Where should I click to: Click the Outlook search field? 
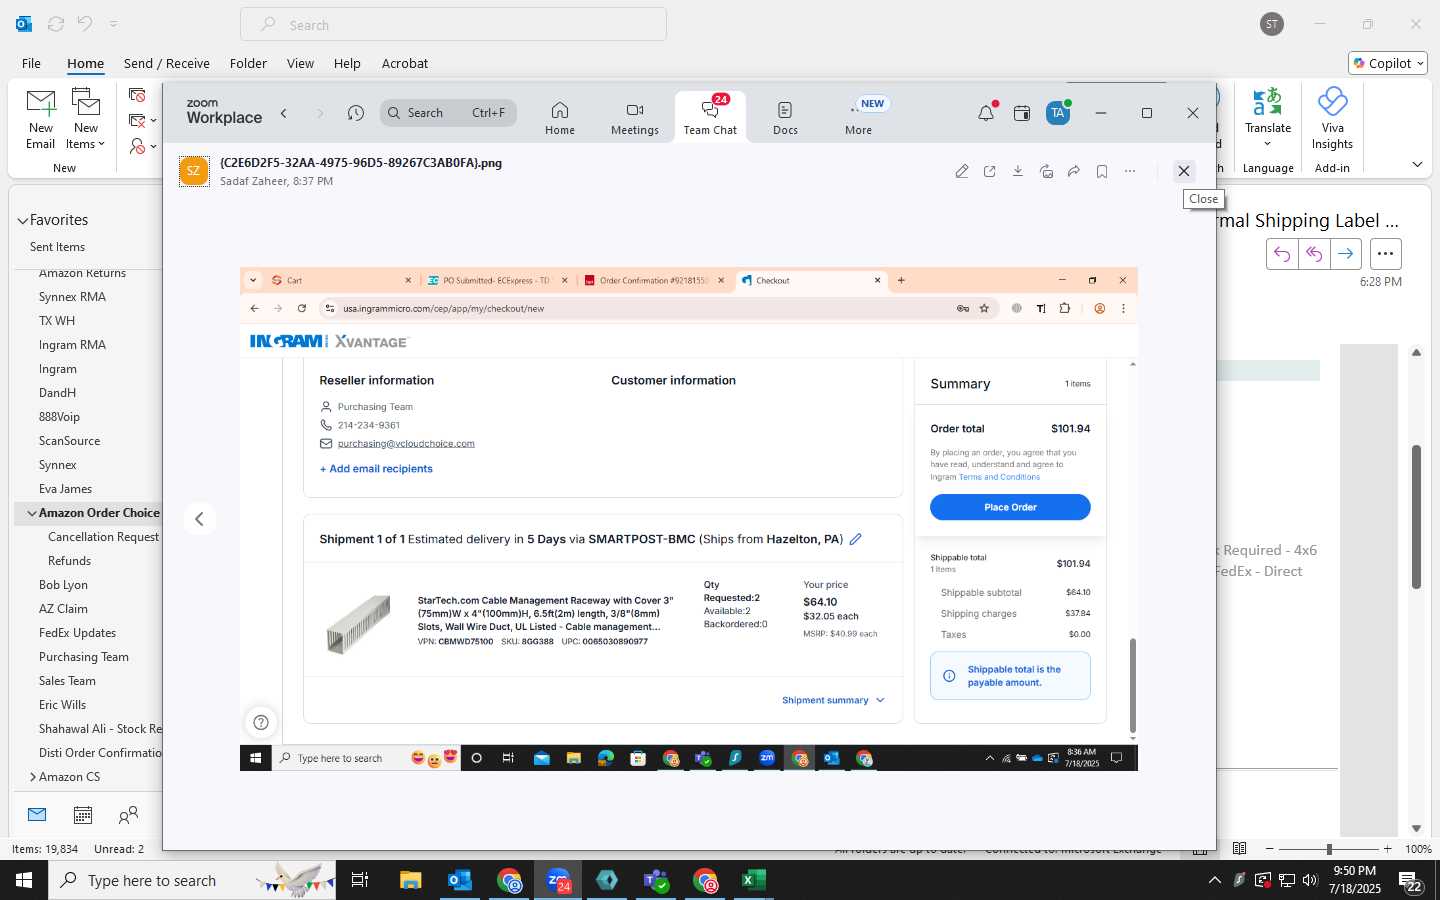pyautogui.click(x=453, y=25)
